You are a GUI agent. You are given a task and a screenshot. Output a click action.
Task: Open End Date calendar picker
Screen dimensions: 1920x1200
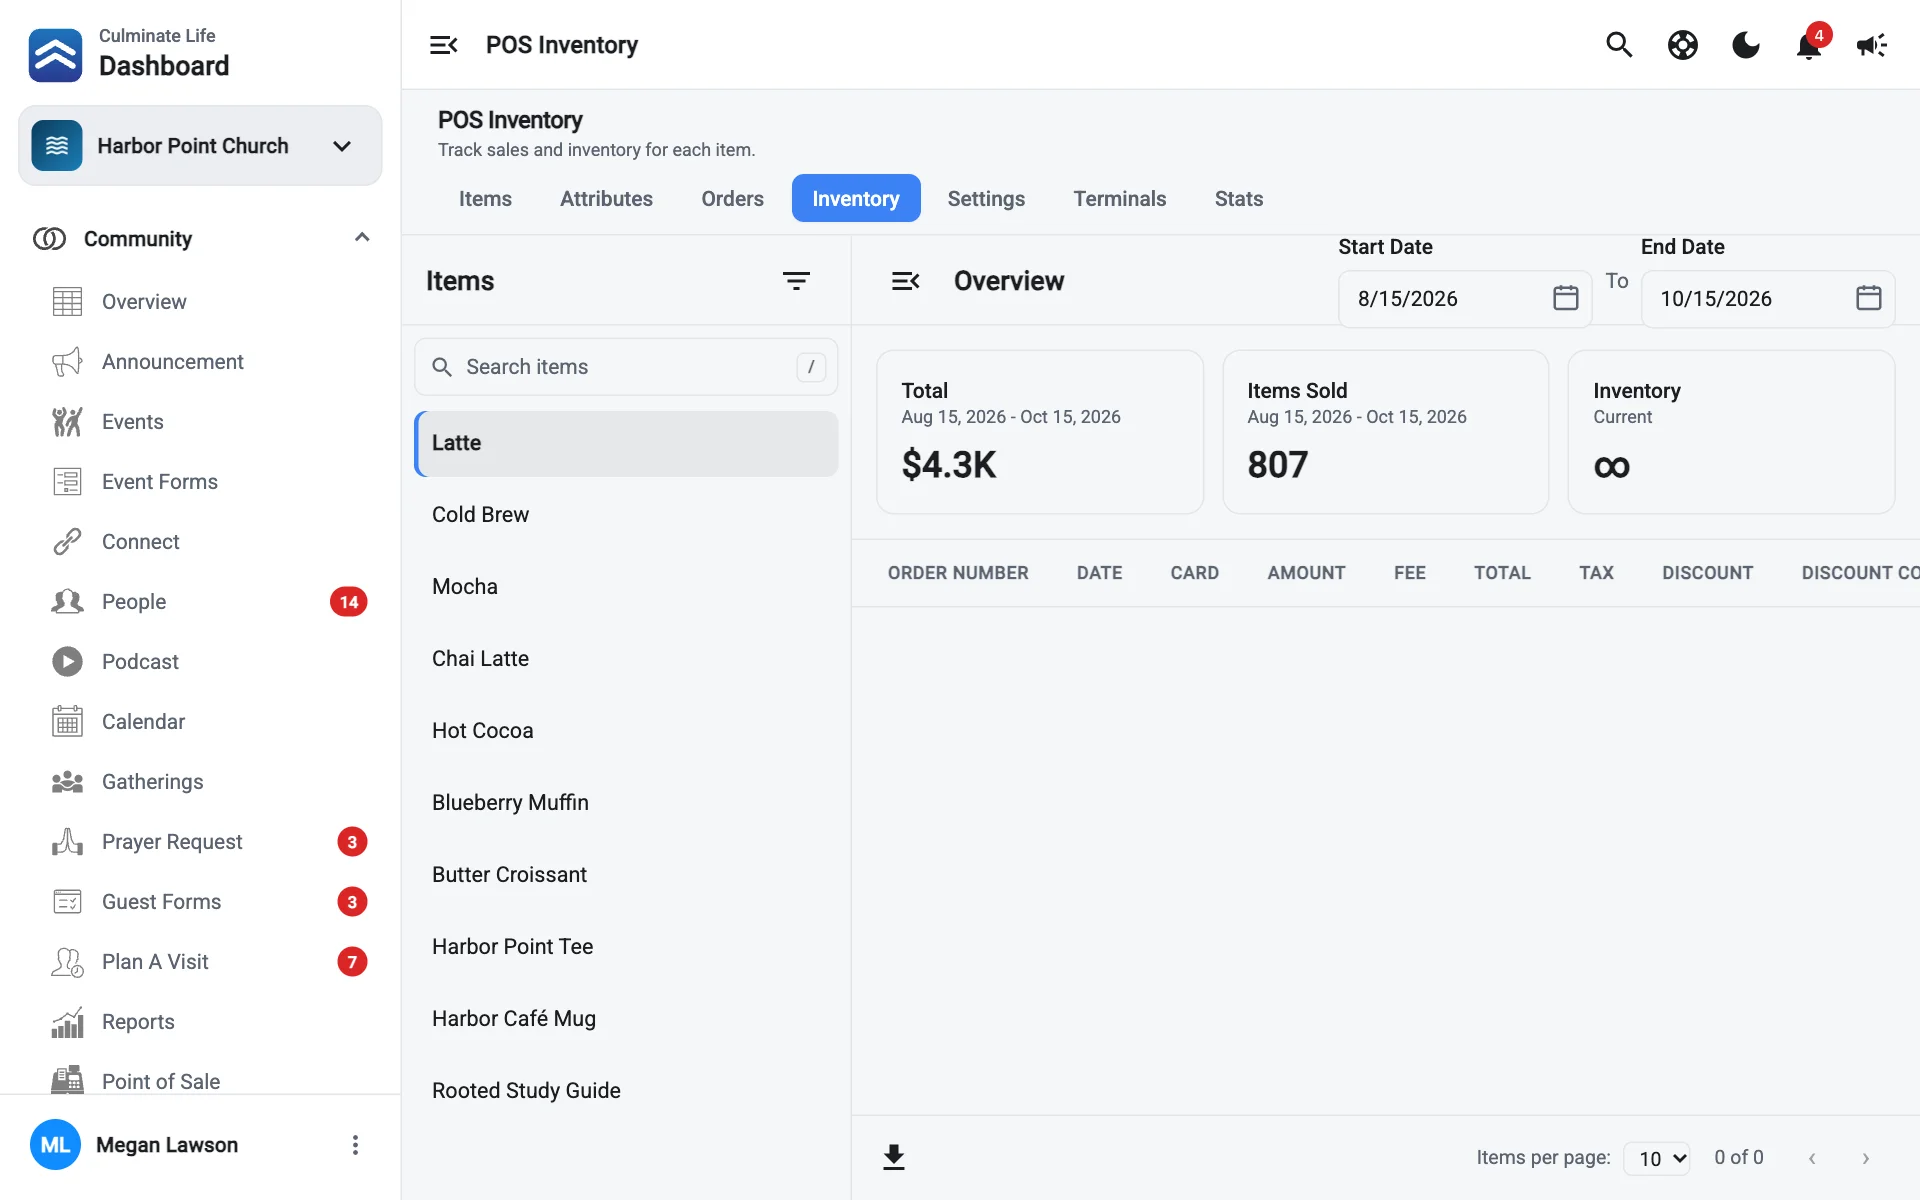pyautogui.click(x=1868, y=298)
